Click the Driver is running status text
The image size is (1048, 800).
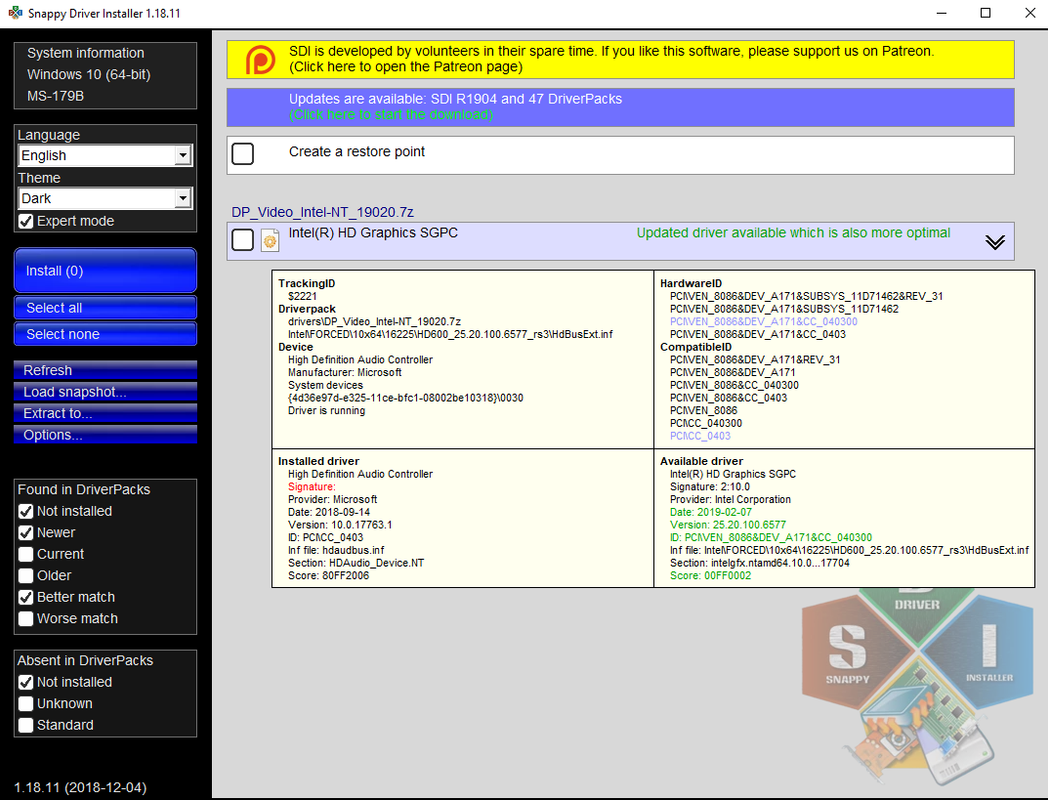point(327,410)
